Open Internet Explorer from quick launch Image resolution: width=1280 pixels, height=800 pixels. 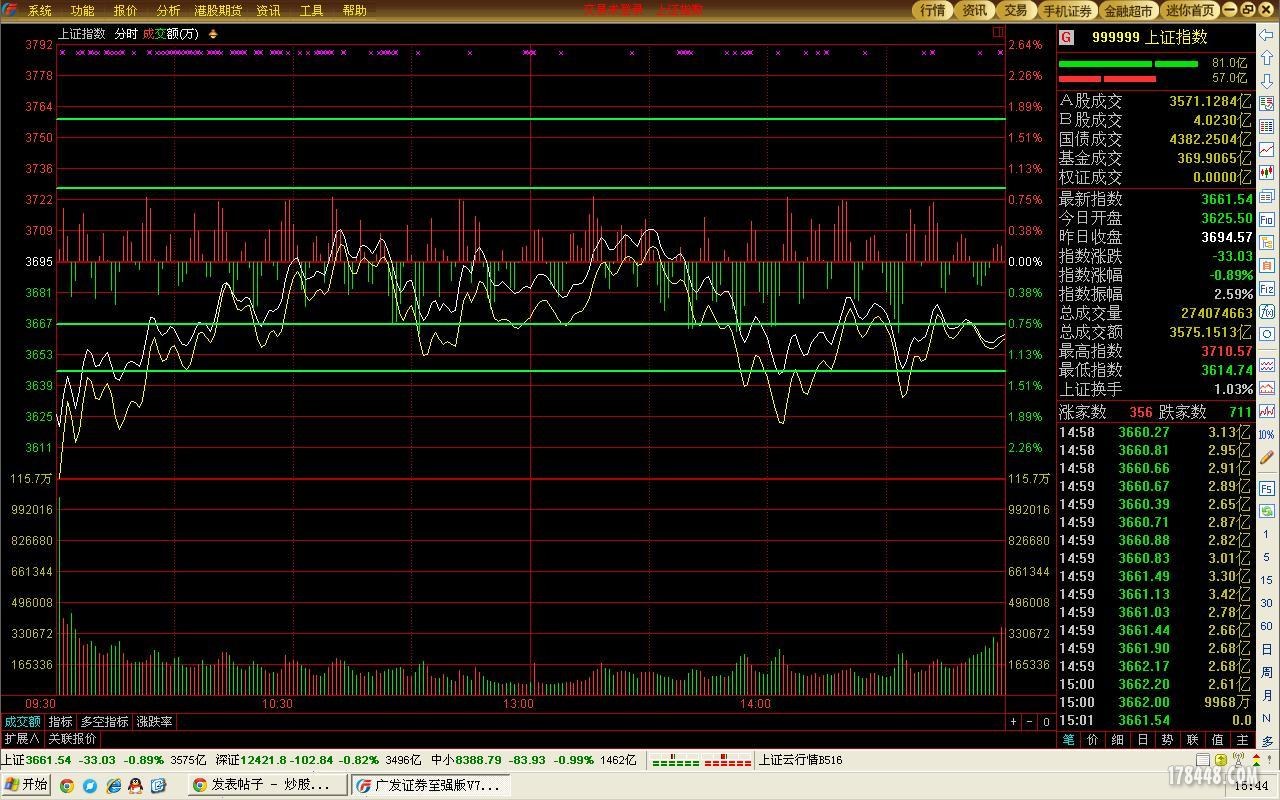[x=113, y=785]
